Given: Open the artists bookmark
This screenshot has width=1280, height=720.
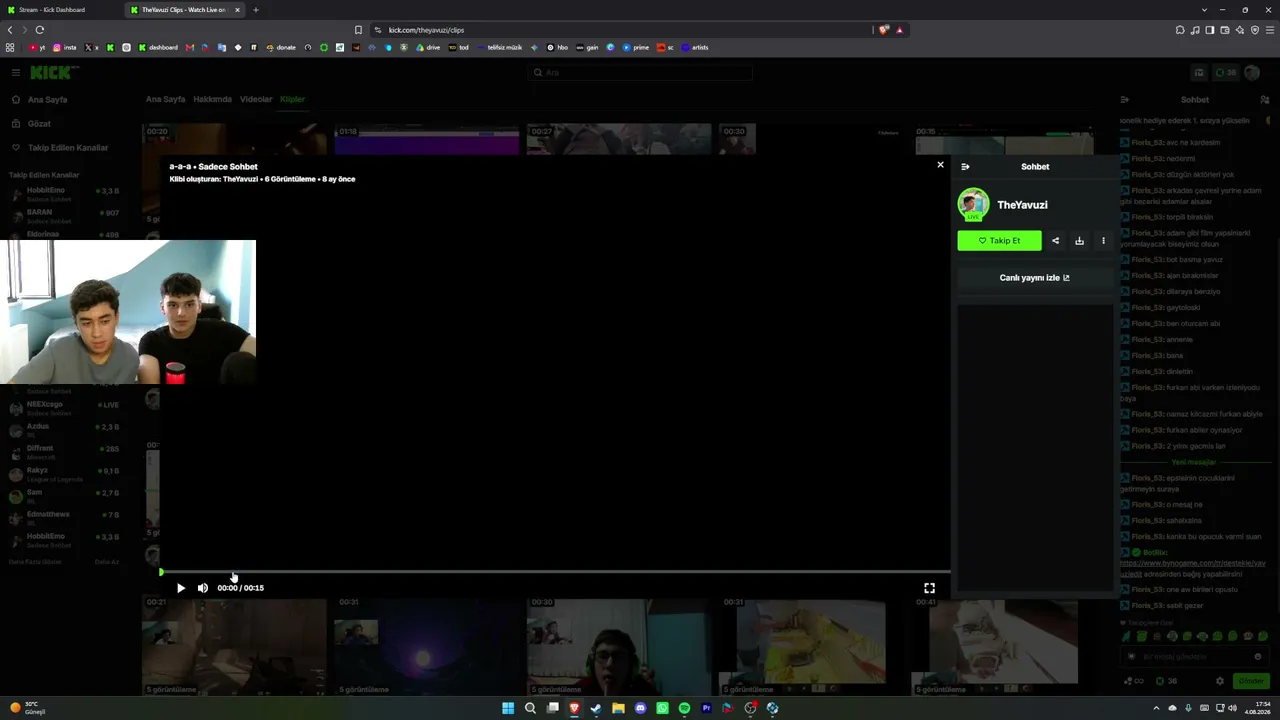Looking at the screenshot, I should [695, 47].
